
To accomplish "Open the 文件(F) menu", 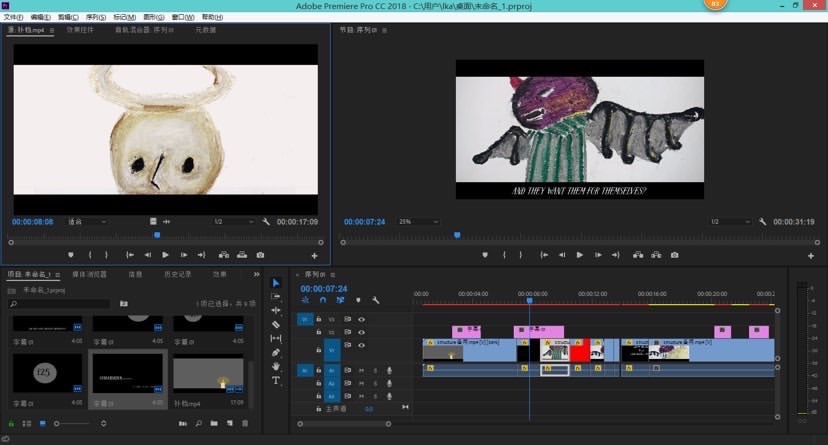I will pos(13,17).
